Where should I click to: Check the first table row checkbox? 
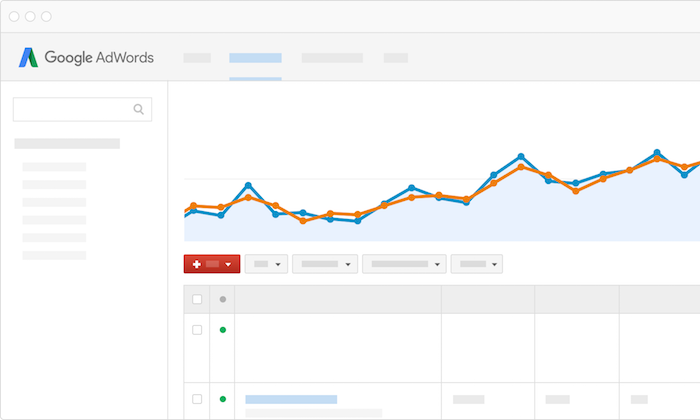tap(197, 329)
